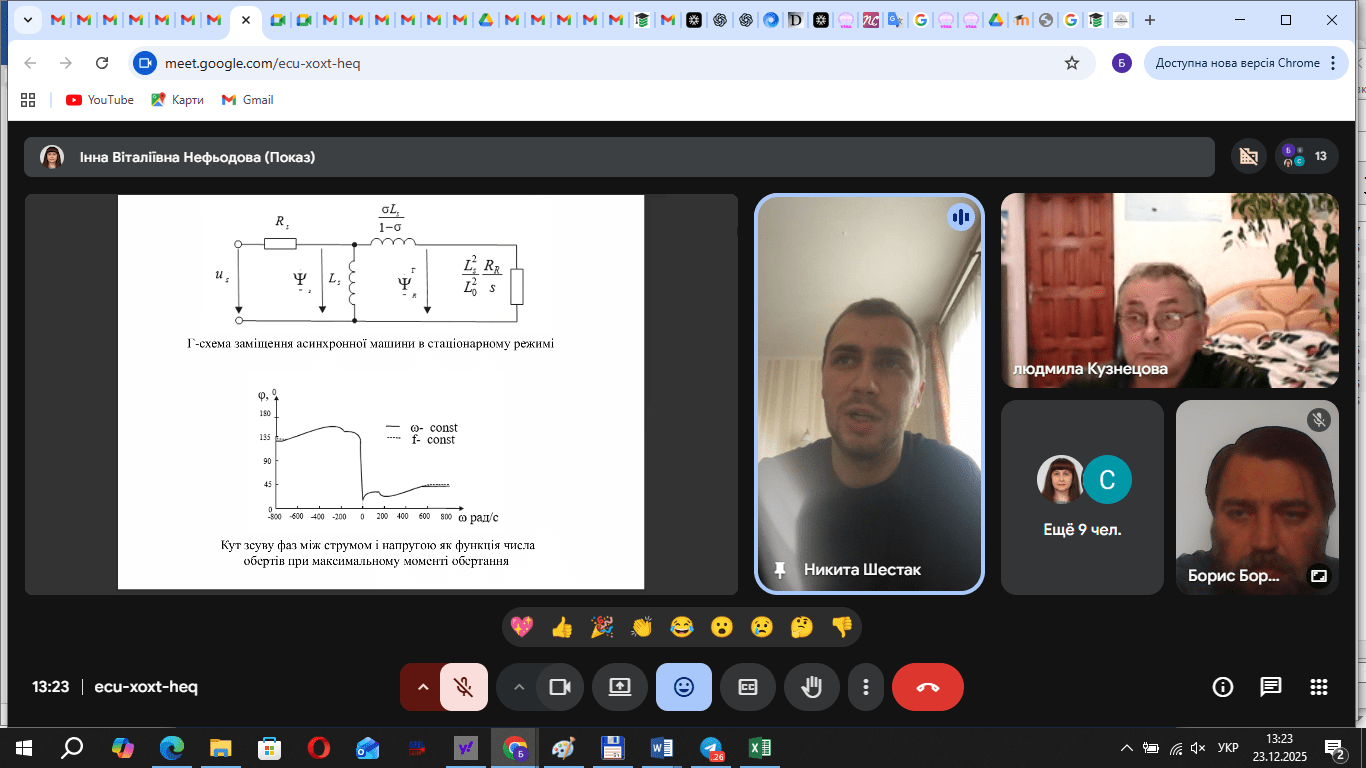
Task: Turn on closed captions
Action: pyautogui.click(x=748, y=687)
